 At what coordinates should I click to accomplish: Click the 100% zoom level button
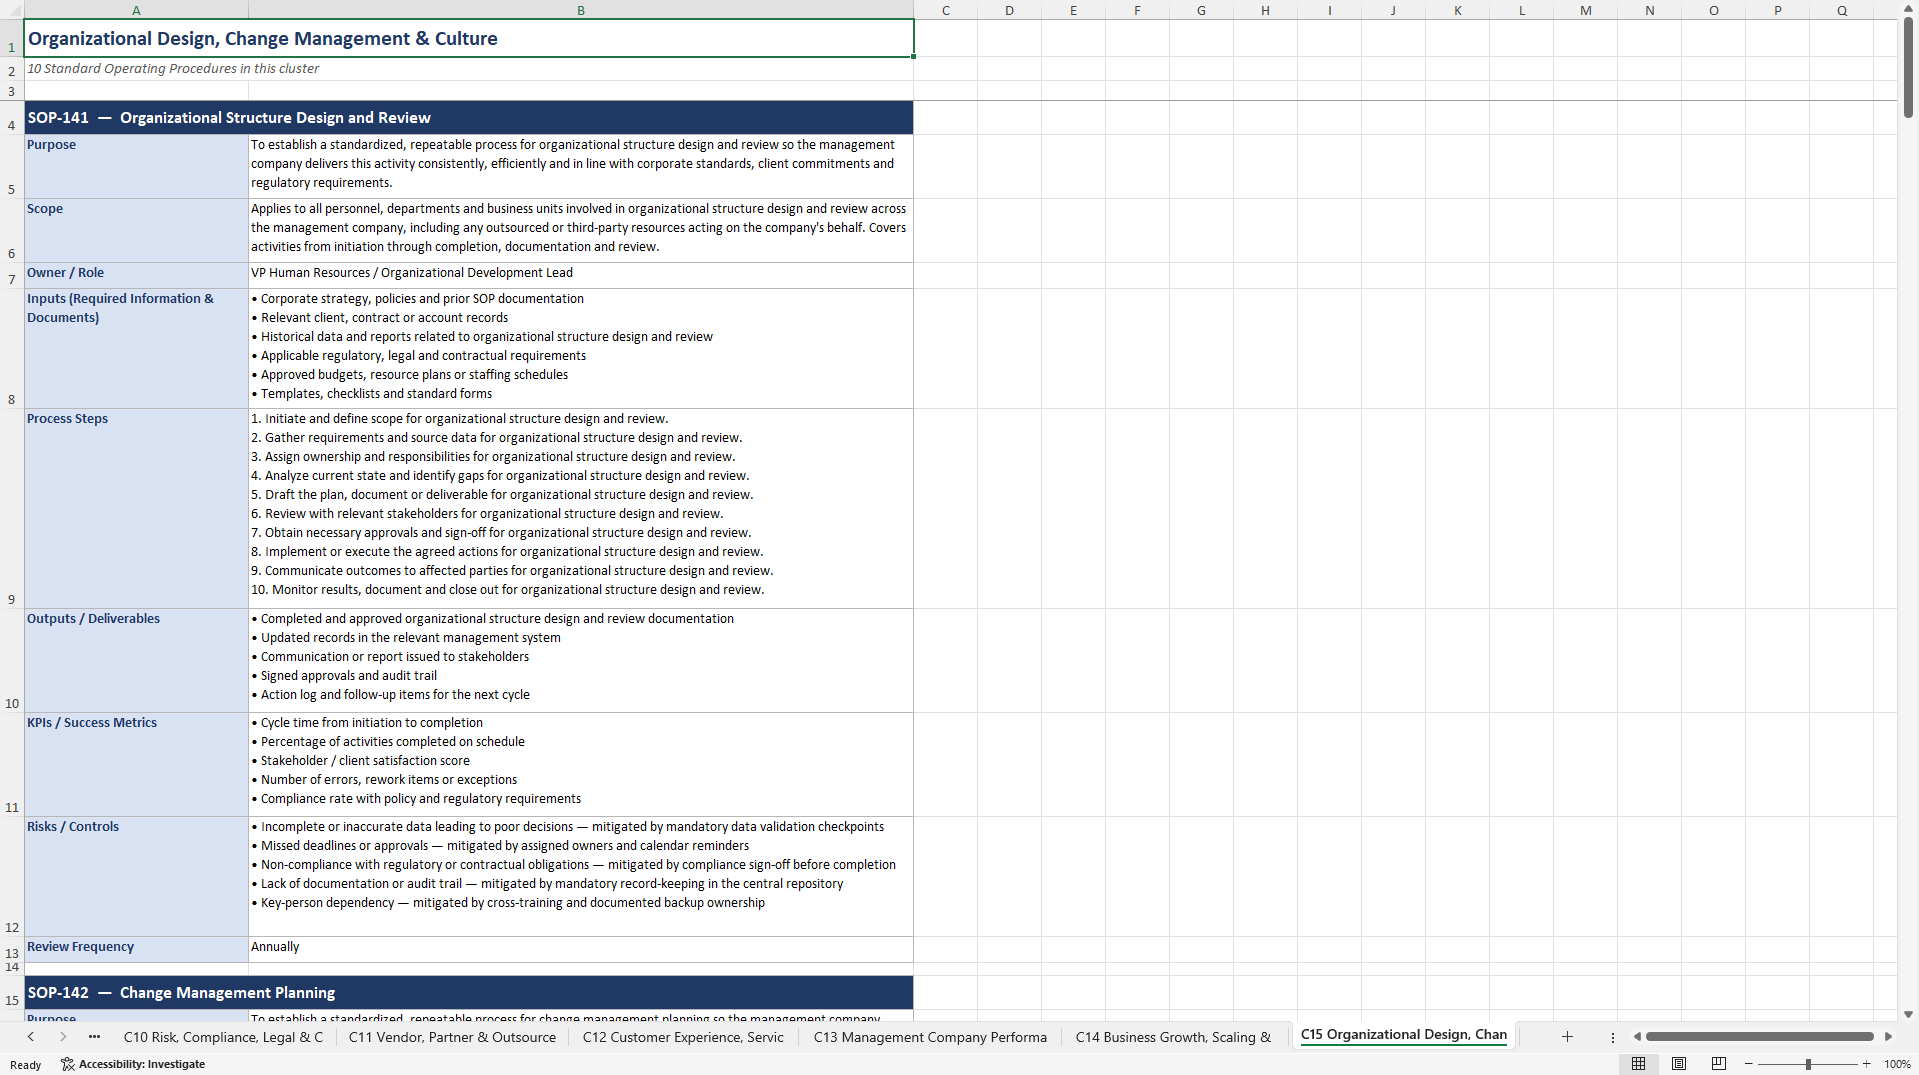[1897, 1064]
